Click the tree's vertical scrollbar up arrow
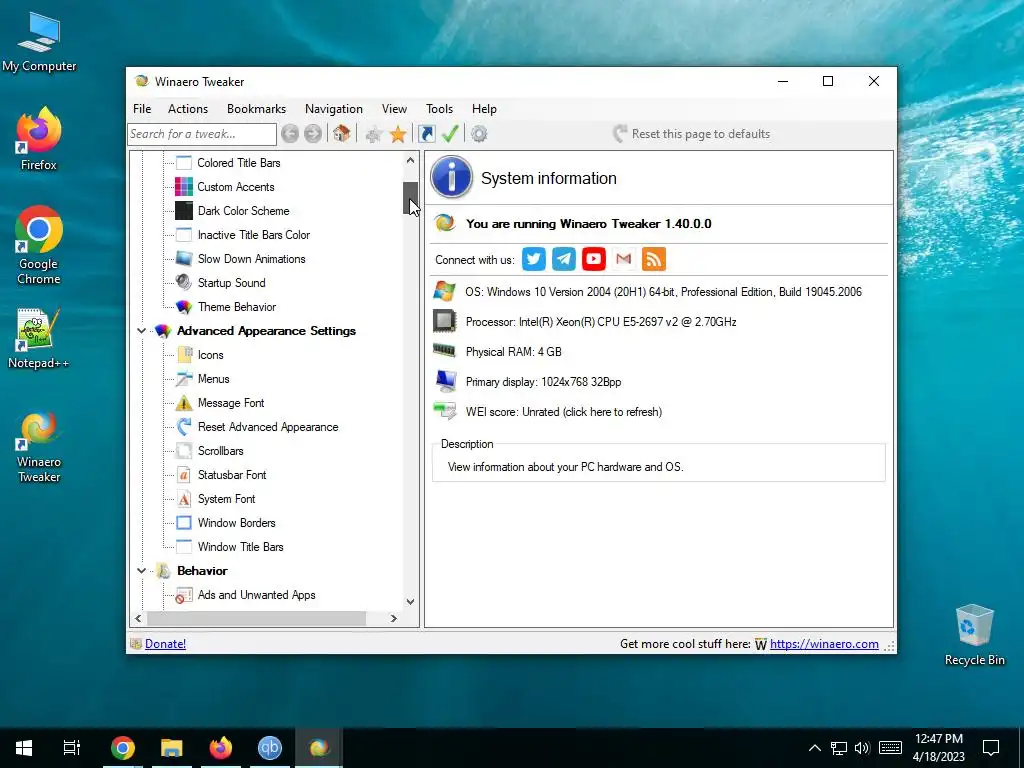Screen dimensions: 1024x768 [x=410, y=161]
